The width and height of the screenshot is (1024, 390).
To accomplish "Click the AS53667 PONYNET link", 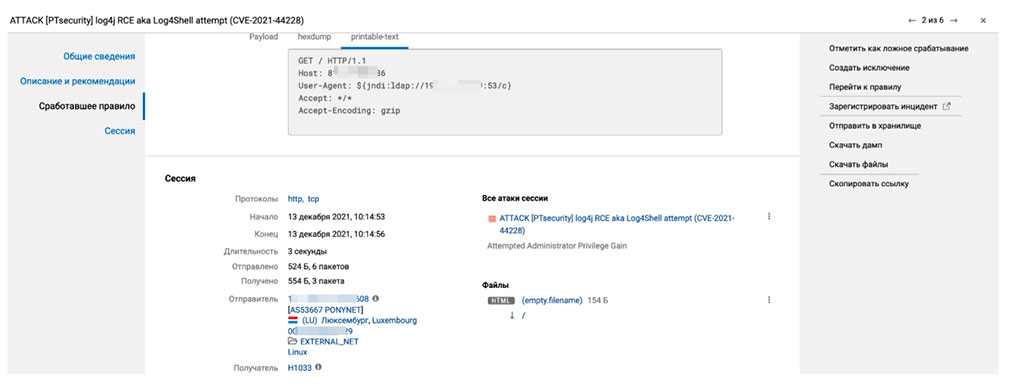I will 325,310.
